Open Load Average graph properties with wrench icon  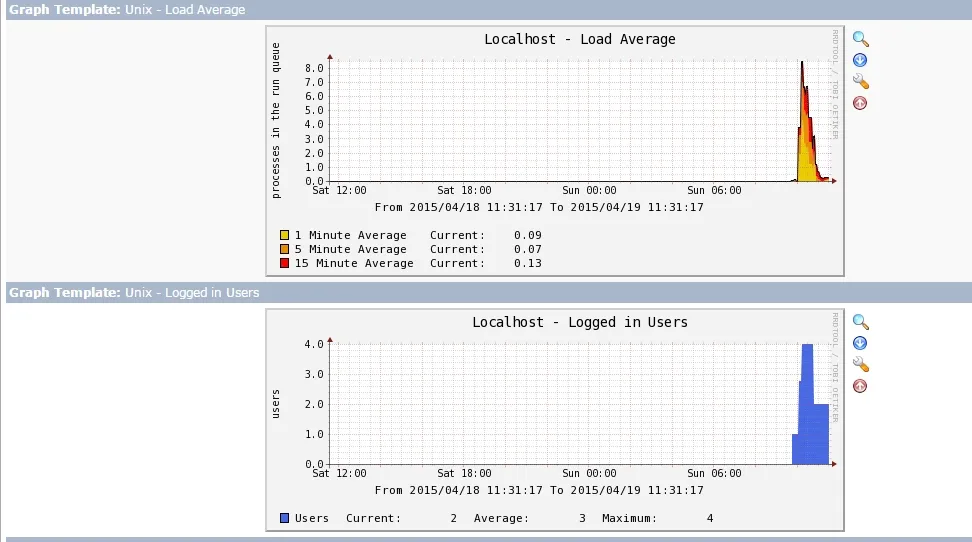coord(860,81)
